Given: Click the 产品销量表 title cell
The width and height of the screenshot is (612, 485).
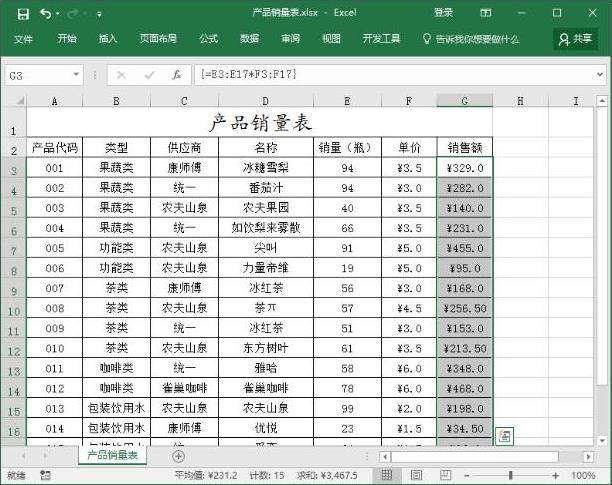Looking at the screenshot, I should pos(260,122).
